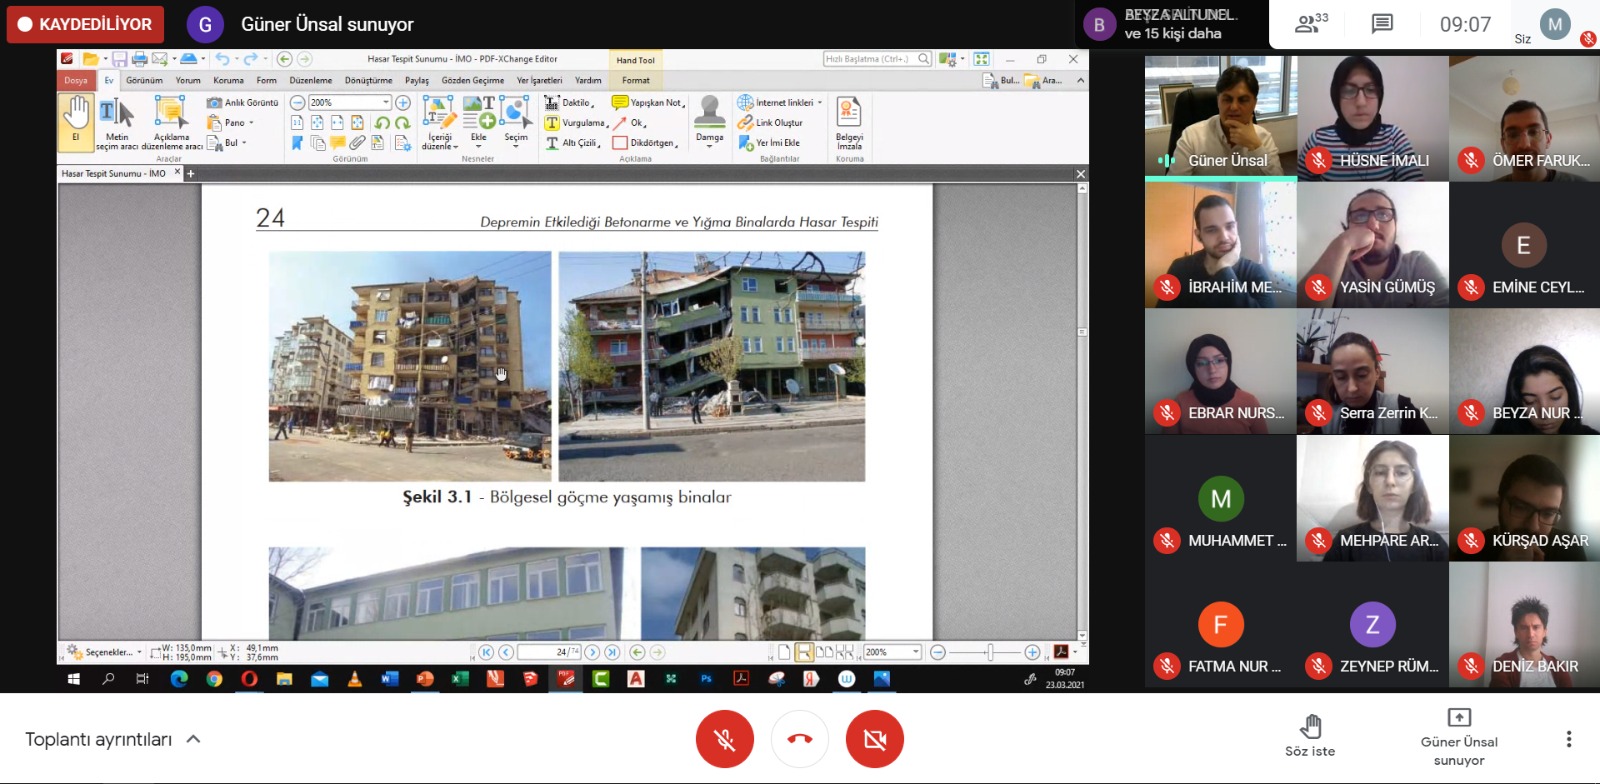The image size is (1600, 784).
Task: Open Meet more options three dots
Action: [x=1568, y=739]
